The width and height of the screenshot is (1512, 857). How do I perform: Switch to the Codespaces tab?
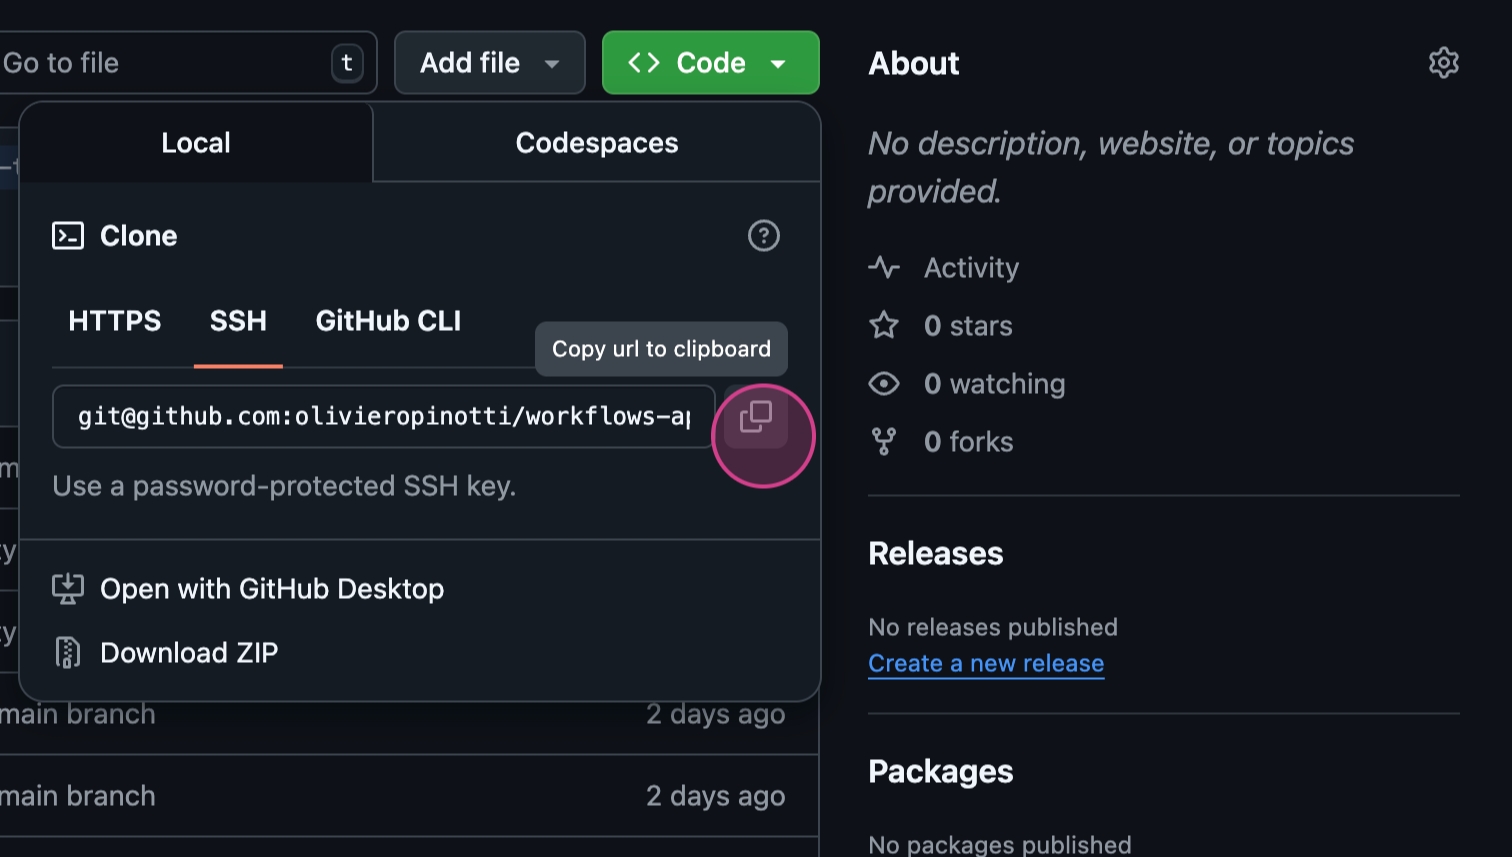[596, 143]
